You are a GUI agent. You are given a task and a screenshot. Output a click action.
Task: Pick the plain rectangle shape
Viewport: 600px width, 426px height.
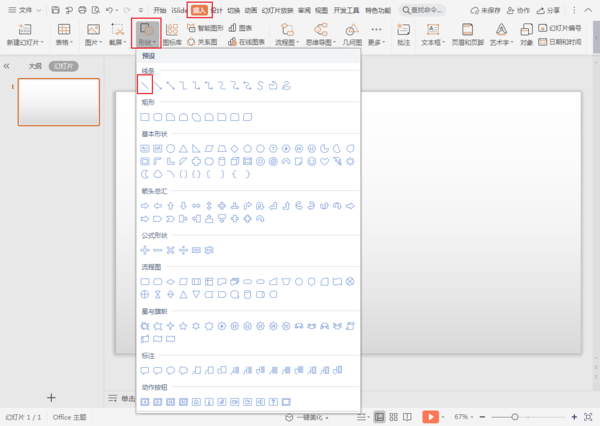click(145, 118)
